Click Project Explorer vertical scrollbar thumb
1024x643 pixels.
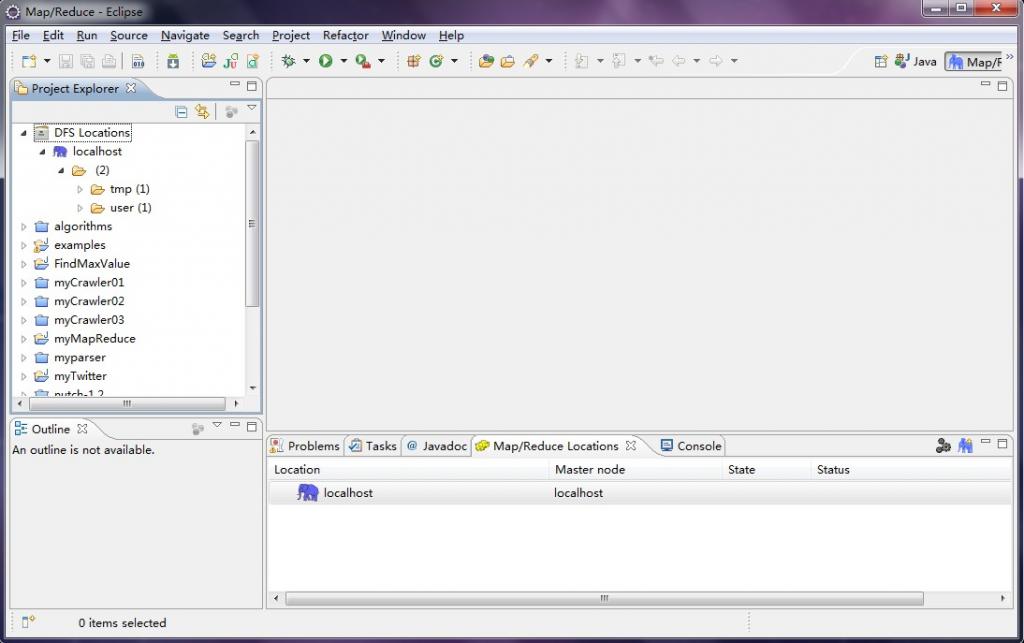252,223
